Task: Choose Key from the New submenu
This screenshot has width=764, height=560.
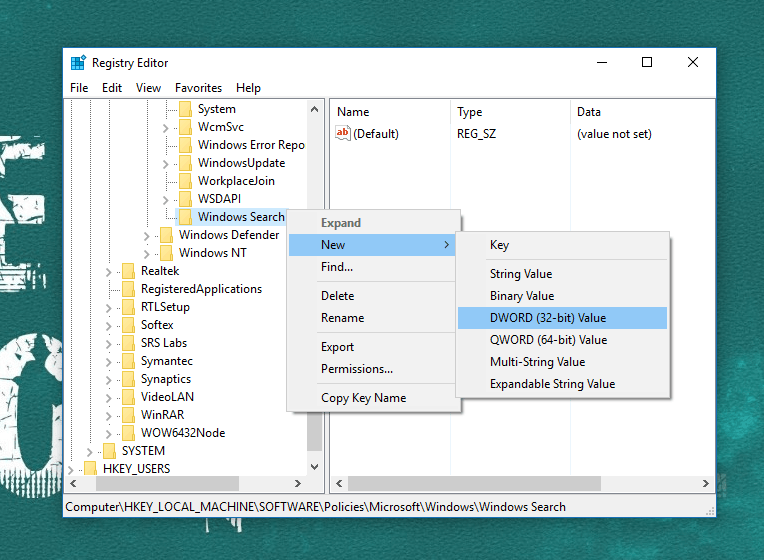Action: 562,245
